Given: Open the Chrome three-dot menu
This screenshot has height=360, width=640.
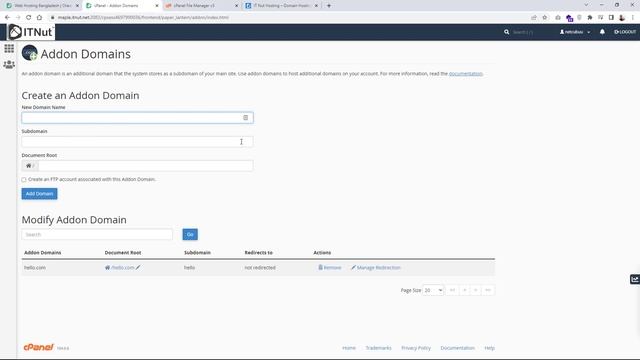Looking at the screenshot, I should point(633,18).
